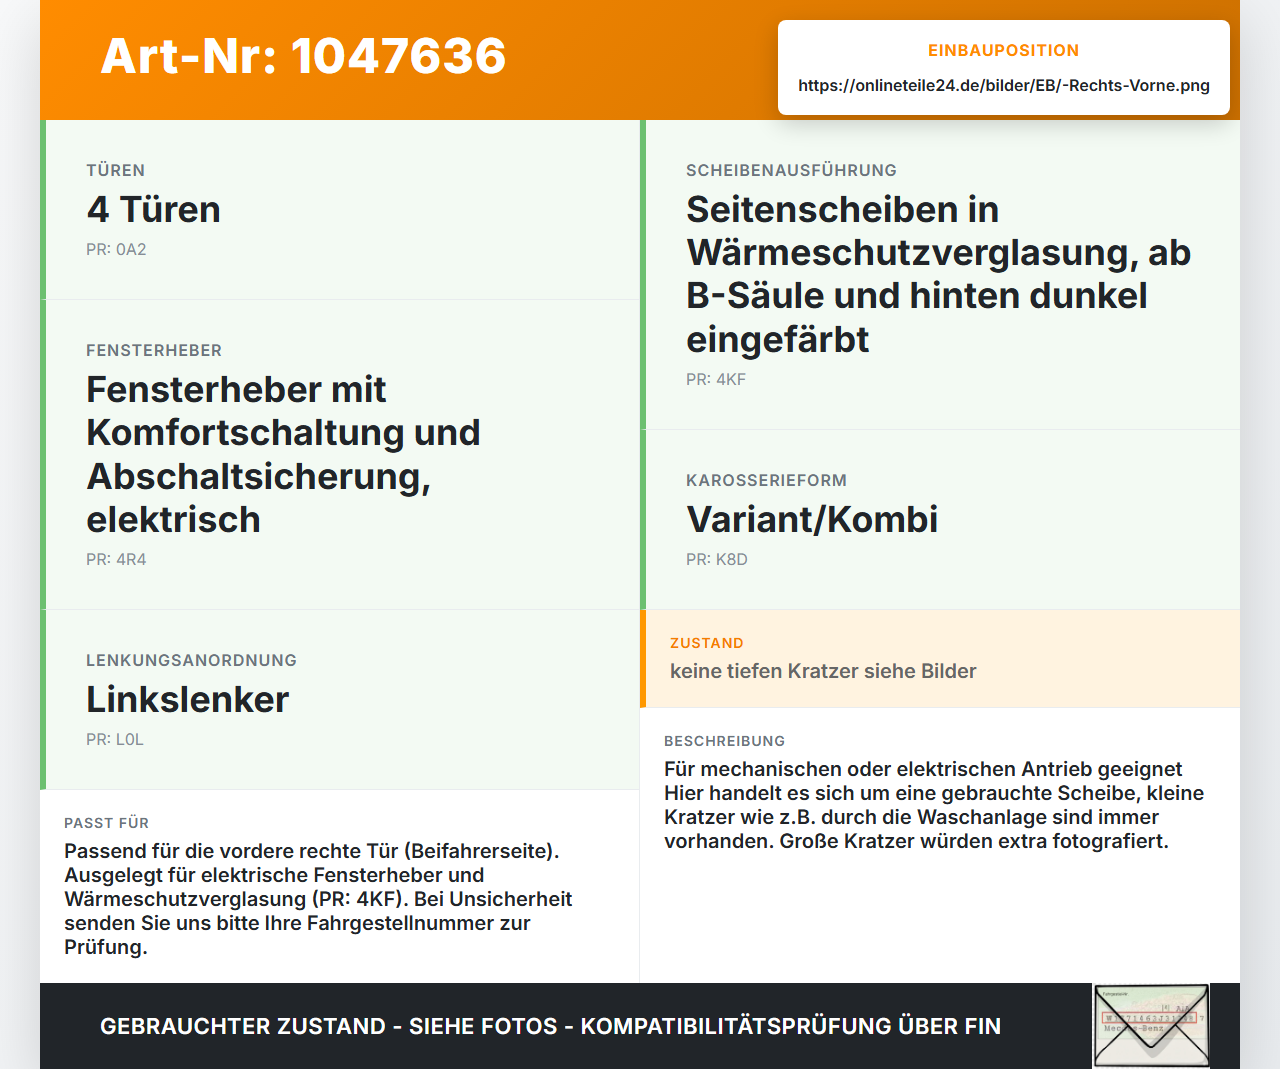The image size is (1280, 1070).
Task: Click the KAROSSERIEFORM label
Action: (766, 480)
